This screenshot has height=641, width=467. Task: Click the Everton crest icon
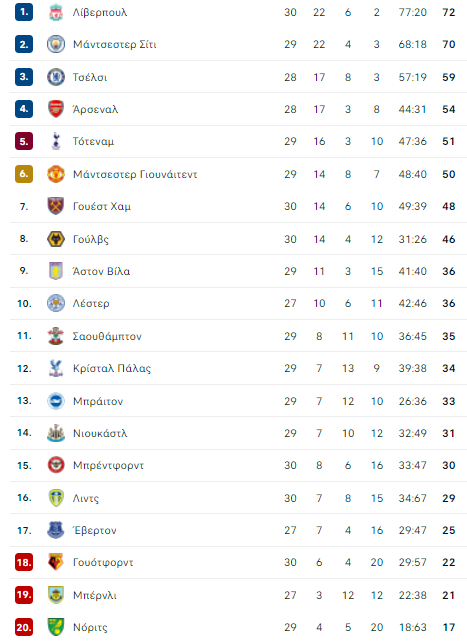(56, 530)
